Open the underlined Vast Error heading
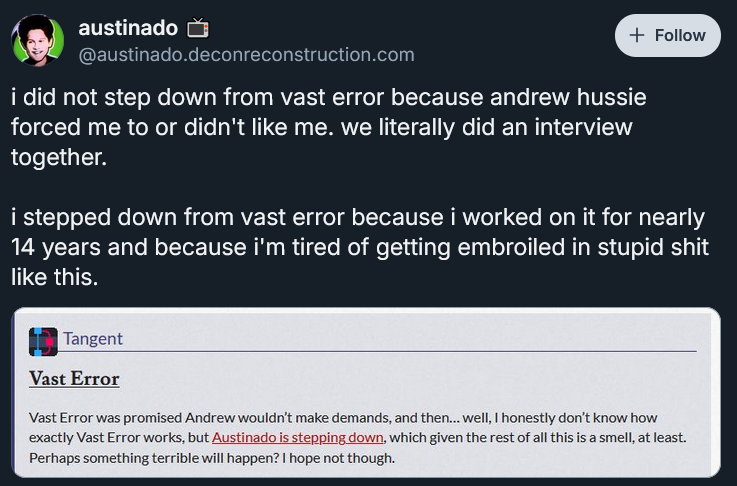The image size is (737, 486). [x=74, y=379]
